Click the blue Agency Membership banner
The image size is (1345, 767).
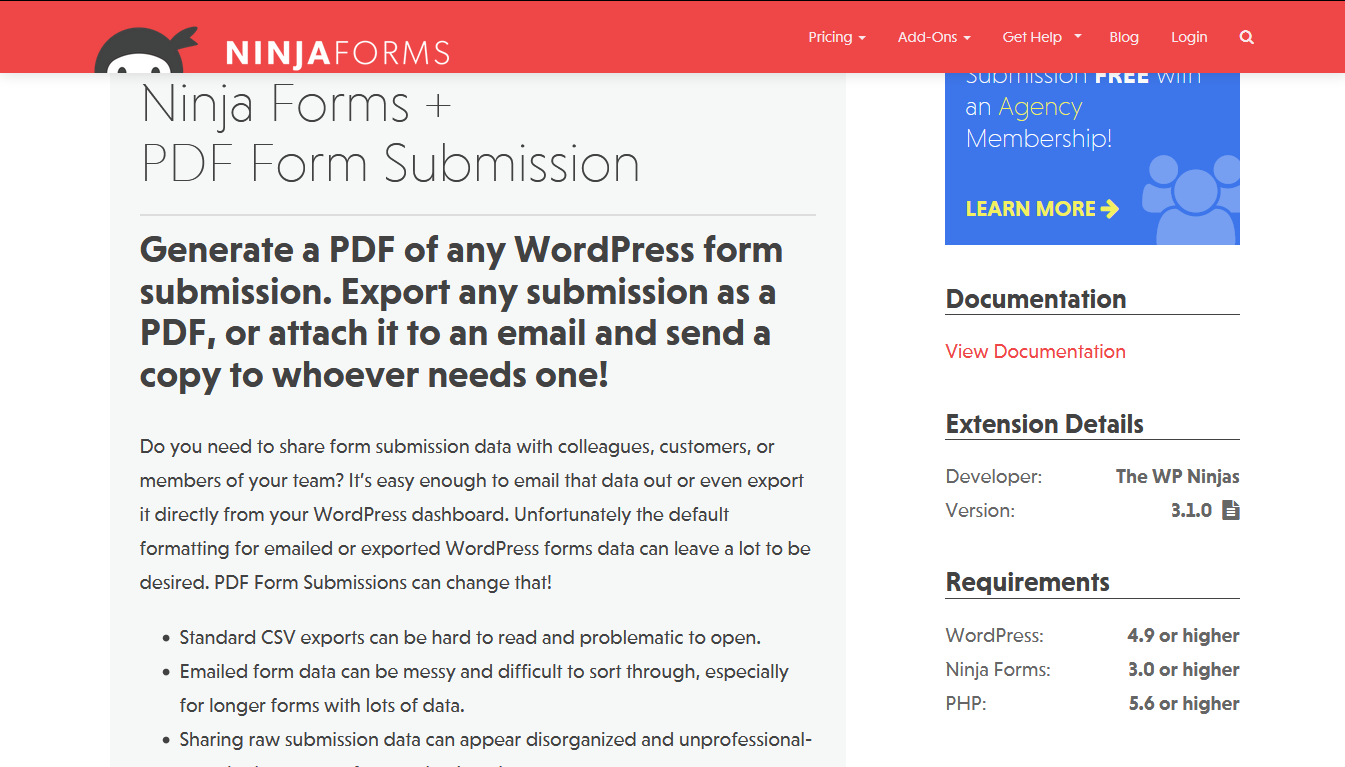pos(1092,159)
